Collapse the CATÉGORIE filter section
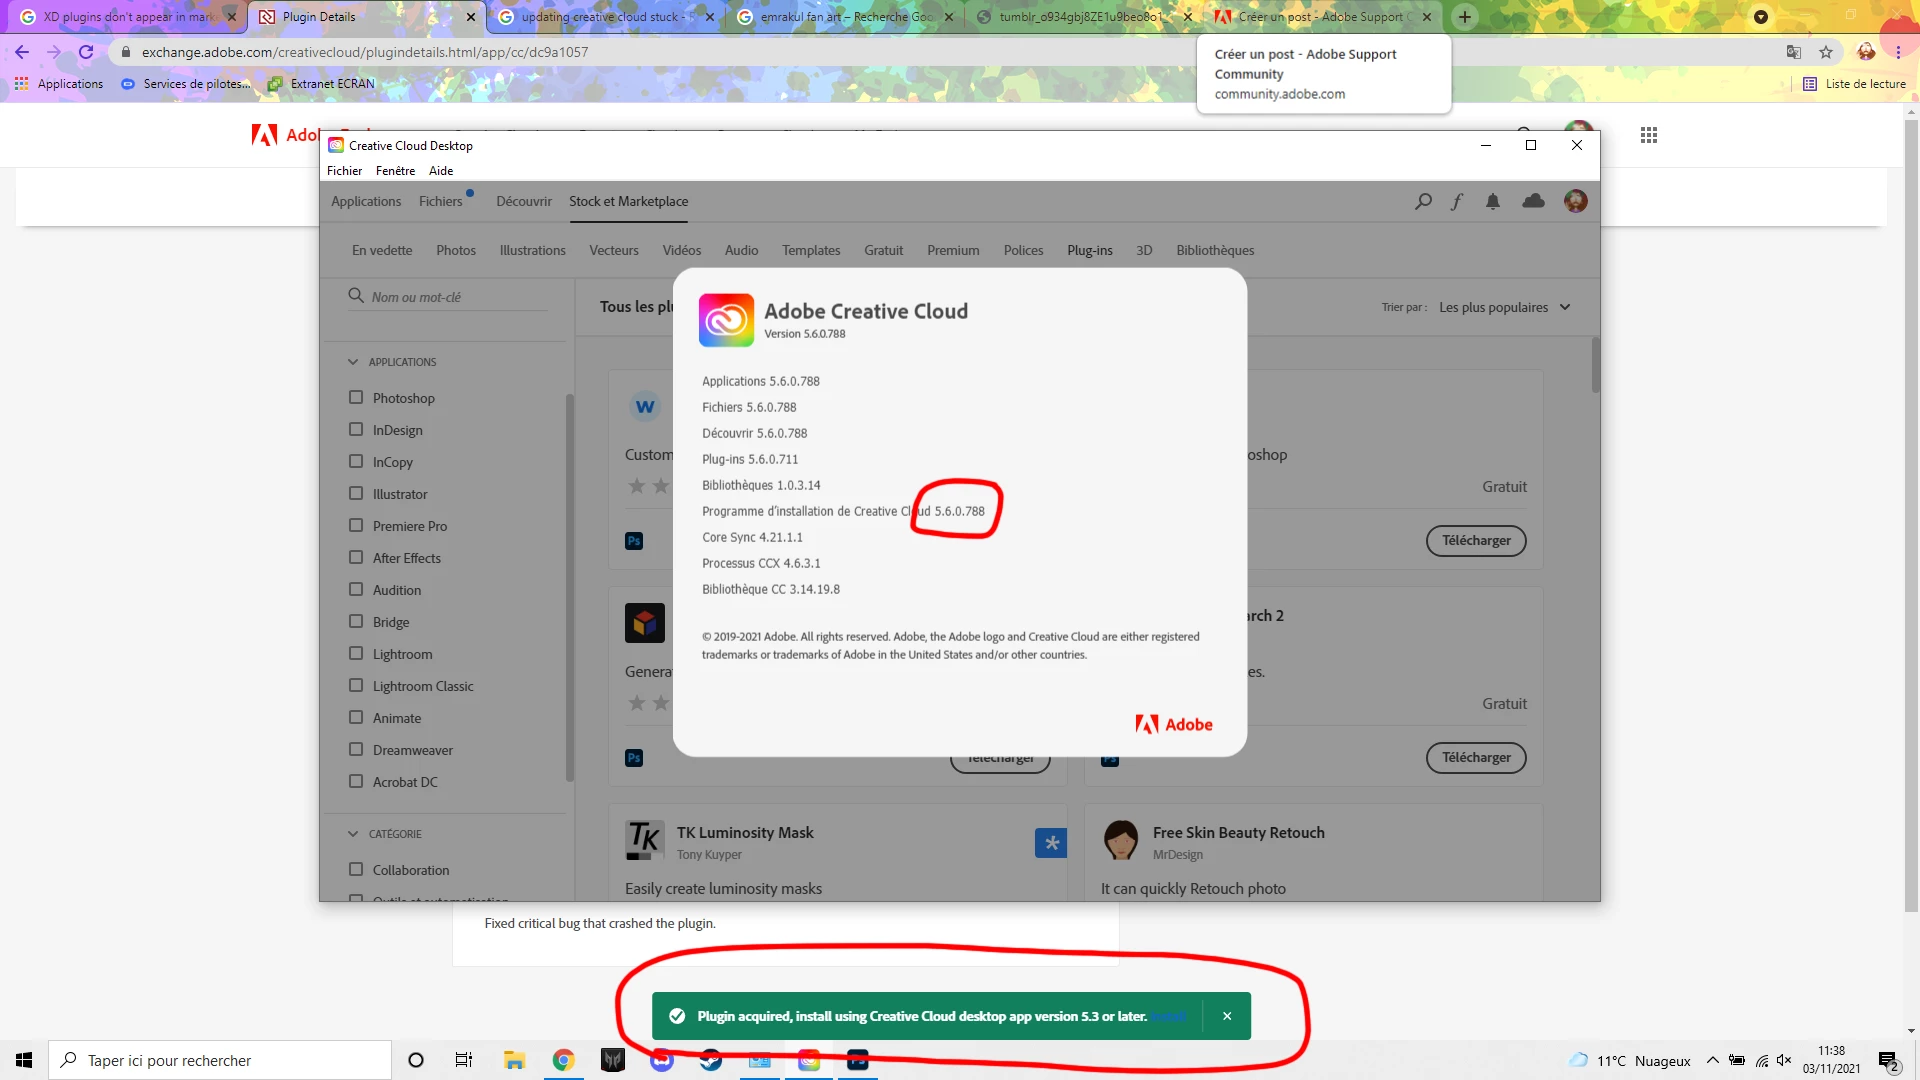 point(353,834)
